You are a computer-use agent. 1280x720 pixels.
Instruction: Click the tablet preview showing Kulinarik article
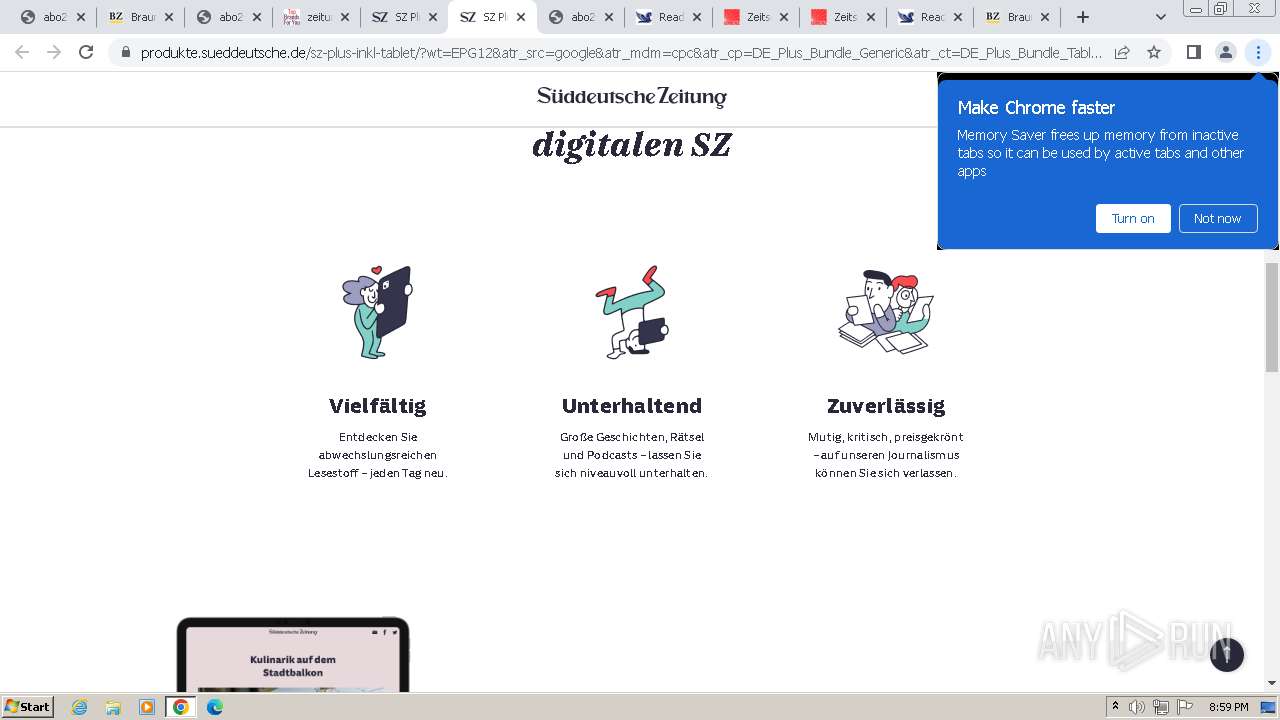click(x=293, y=655)
